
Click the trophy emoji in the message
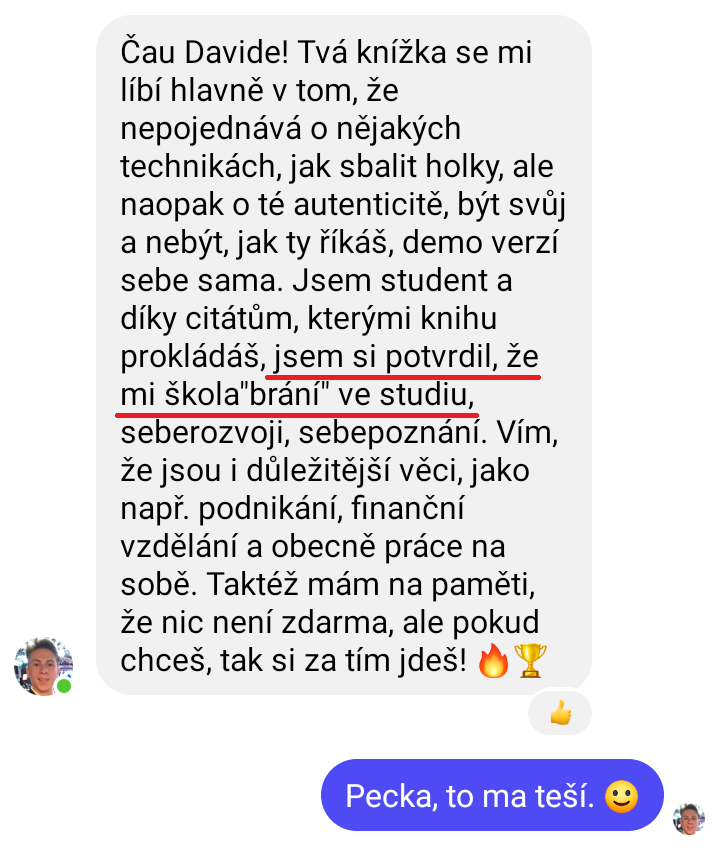[530, 660]
